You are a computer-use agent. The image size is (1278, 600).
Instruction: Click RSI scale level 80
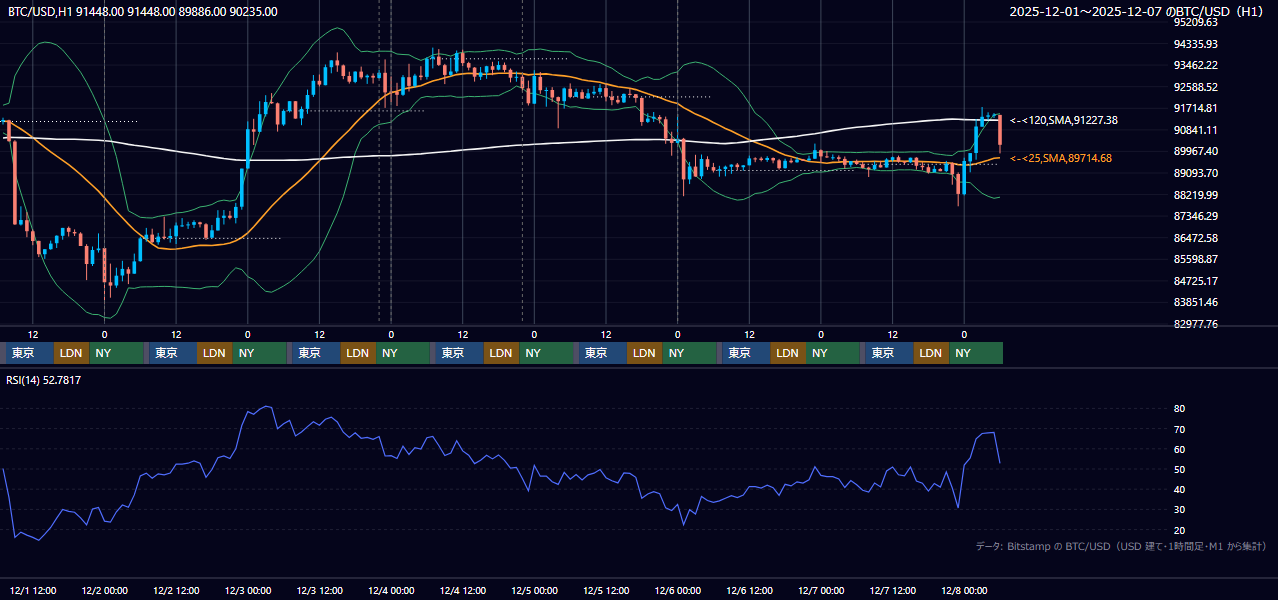(x=1179, y=409)
